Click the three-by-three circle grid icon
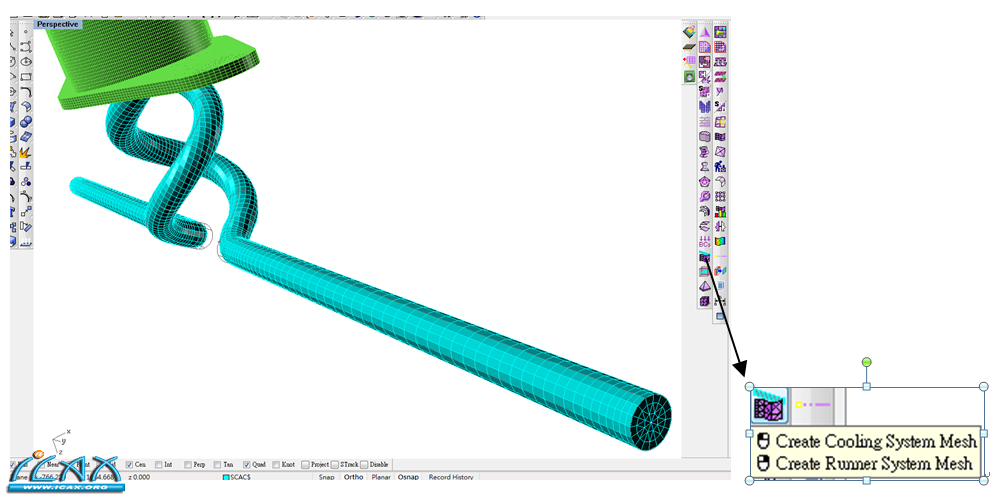Viewport: 1002px width, 499px height. [720, 196]
